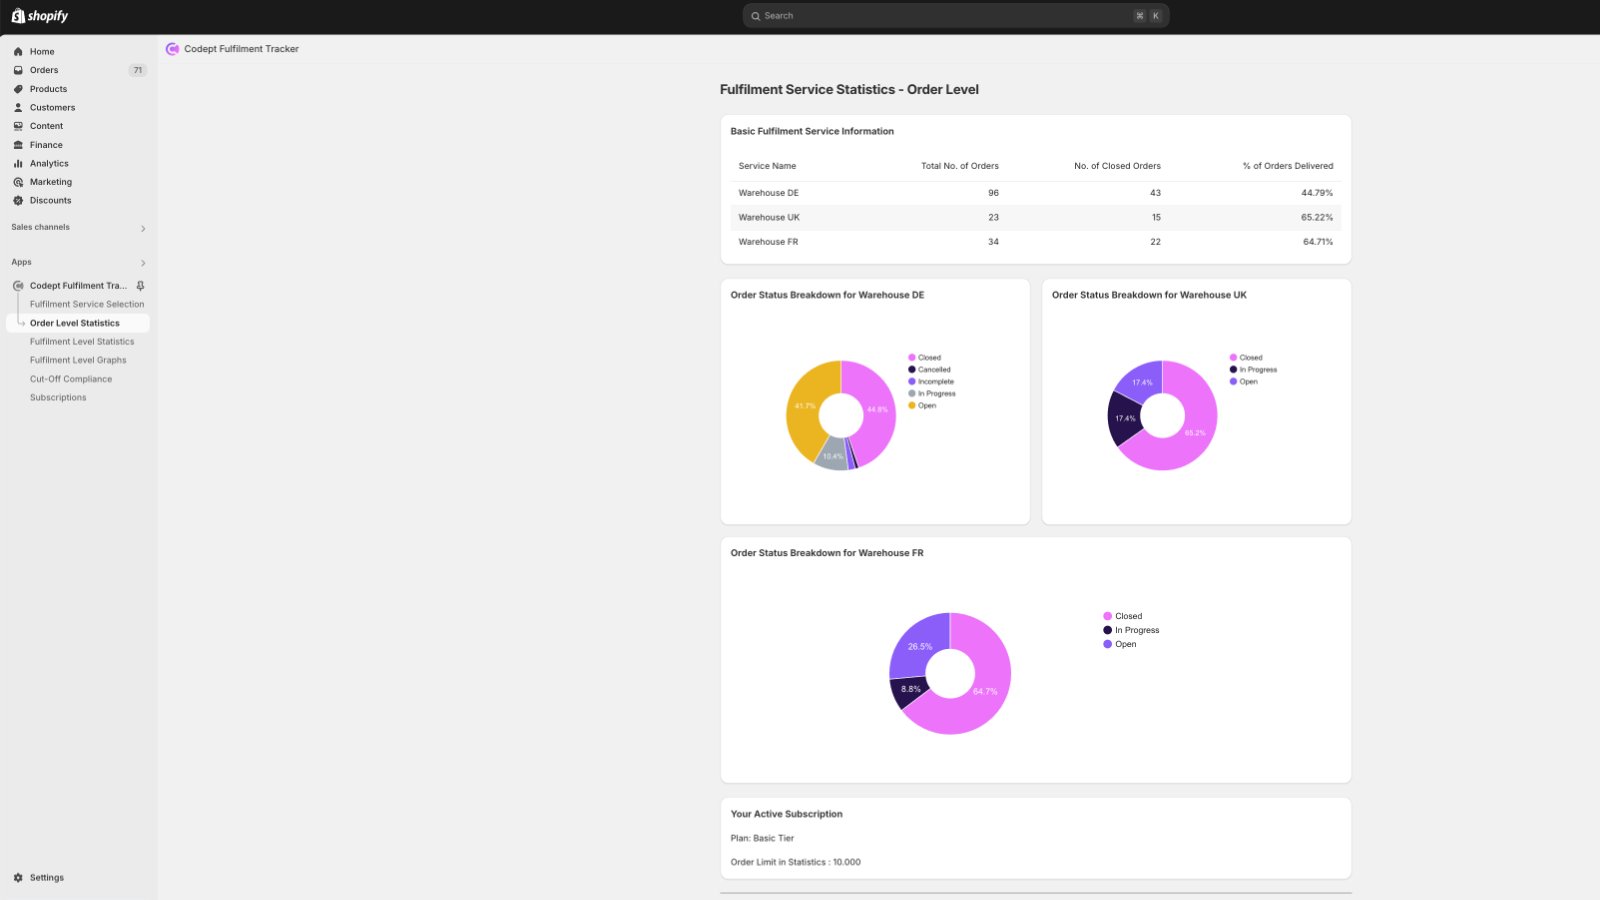
Task: Click Open legend entry in Warehouse DE chart
Action: pyautogui.click(x=922, y=406)
